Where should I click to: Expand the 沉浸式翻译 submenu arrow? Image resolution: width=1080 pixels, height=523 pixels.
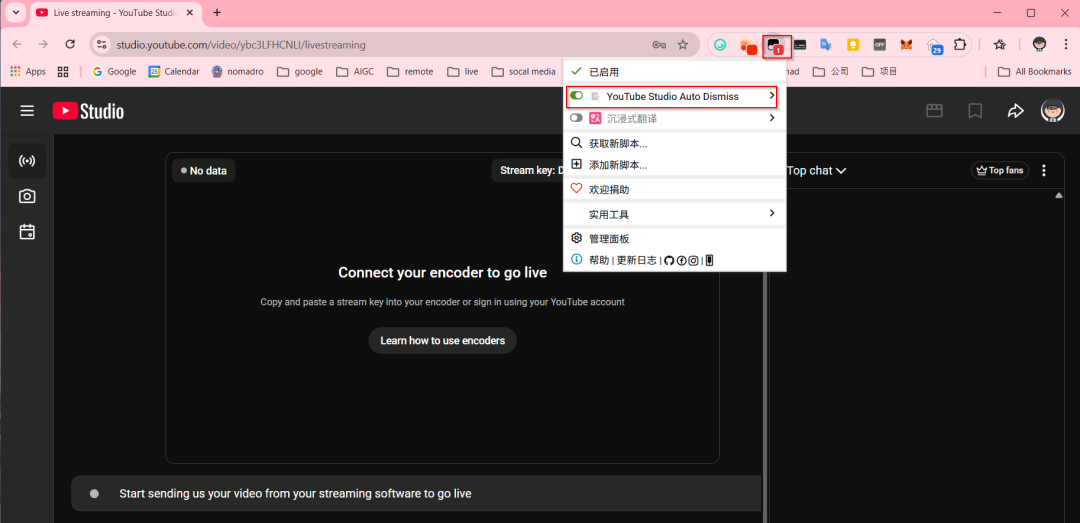771,118
